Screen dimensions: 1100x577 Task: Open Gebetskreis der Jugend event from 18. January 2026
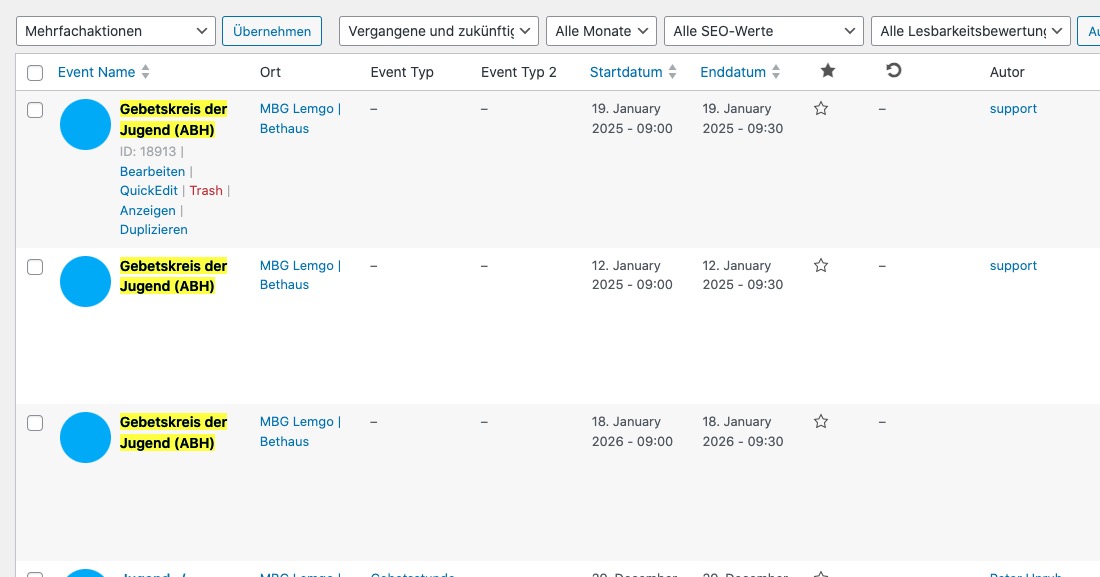(173, 432)
